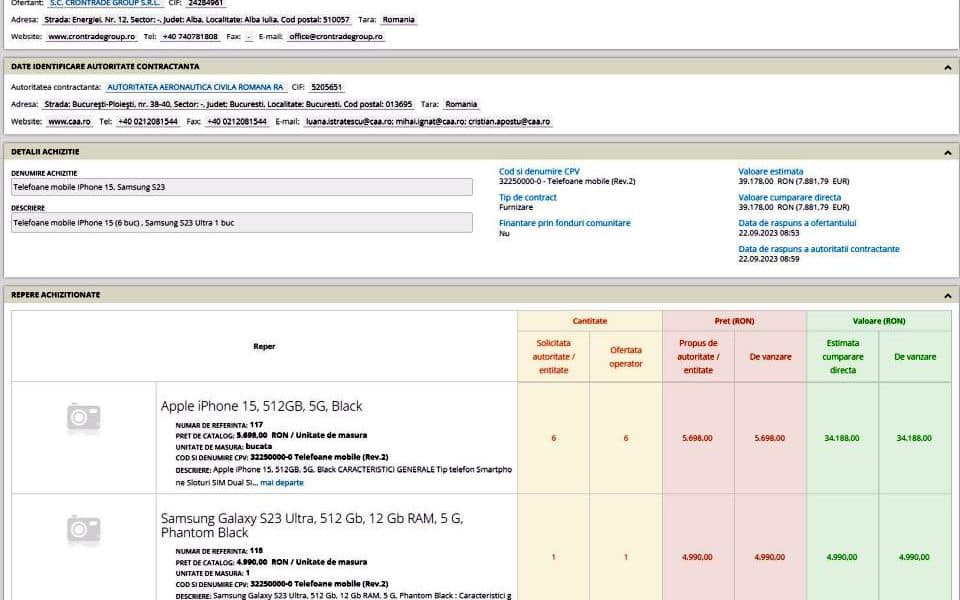Click the Denumire Achizitie input field
Screen dimensions: 960x600
pyautogui.click(x=242, y=187)
